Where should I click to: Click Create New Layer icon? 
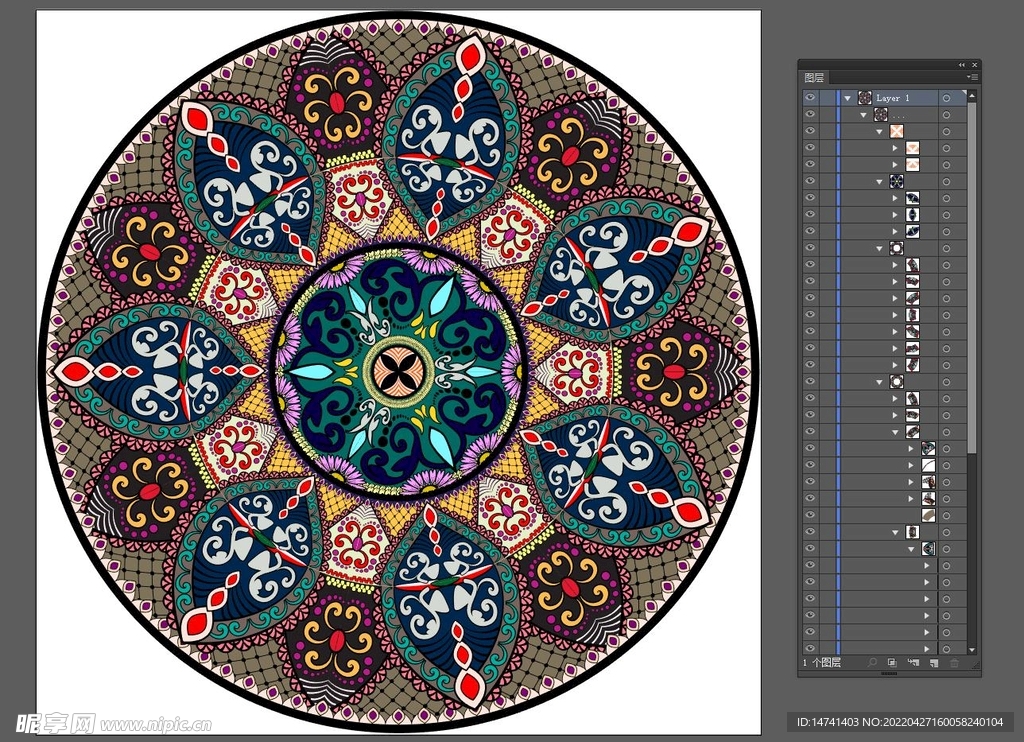point(932,663)
